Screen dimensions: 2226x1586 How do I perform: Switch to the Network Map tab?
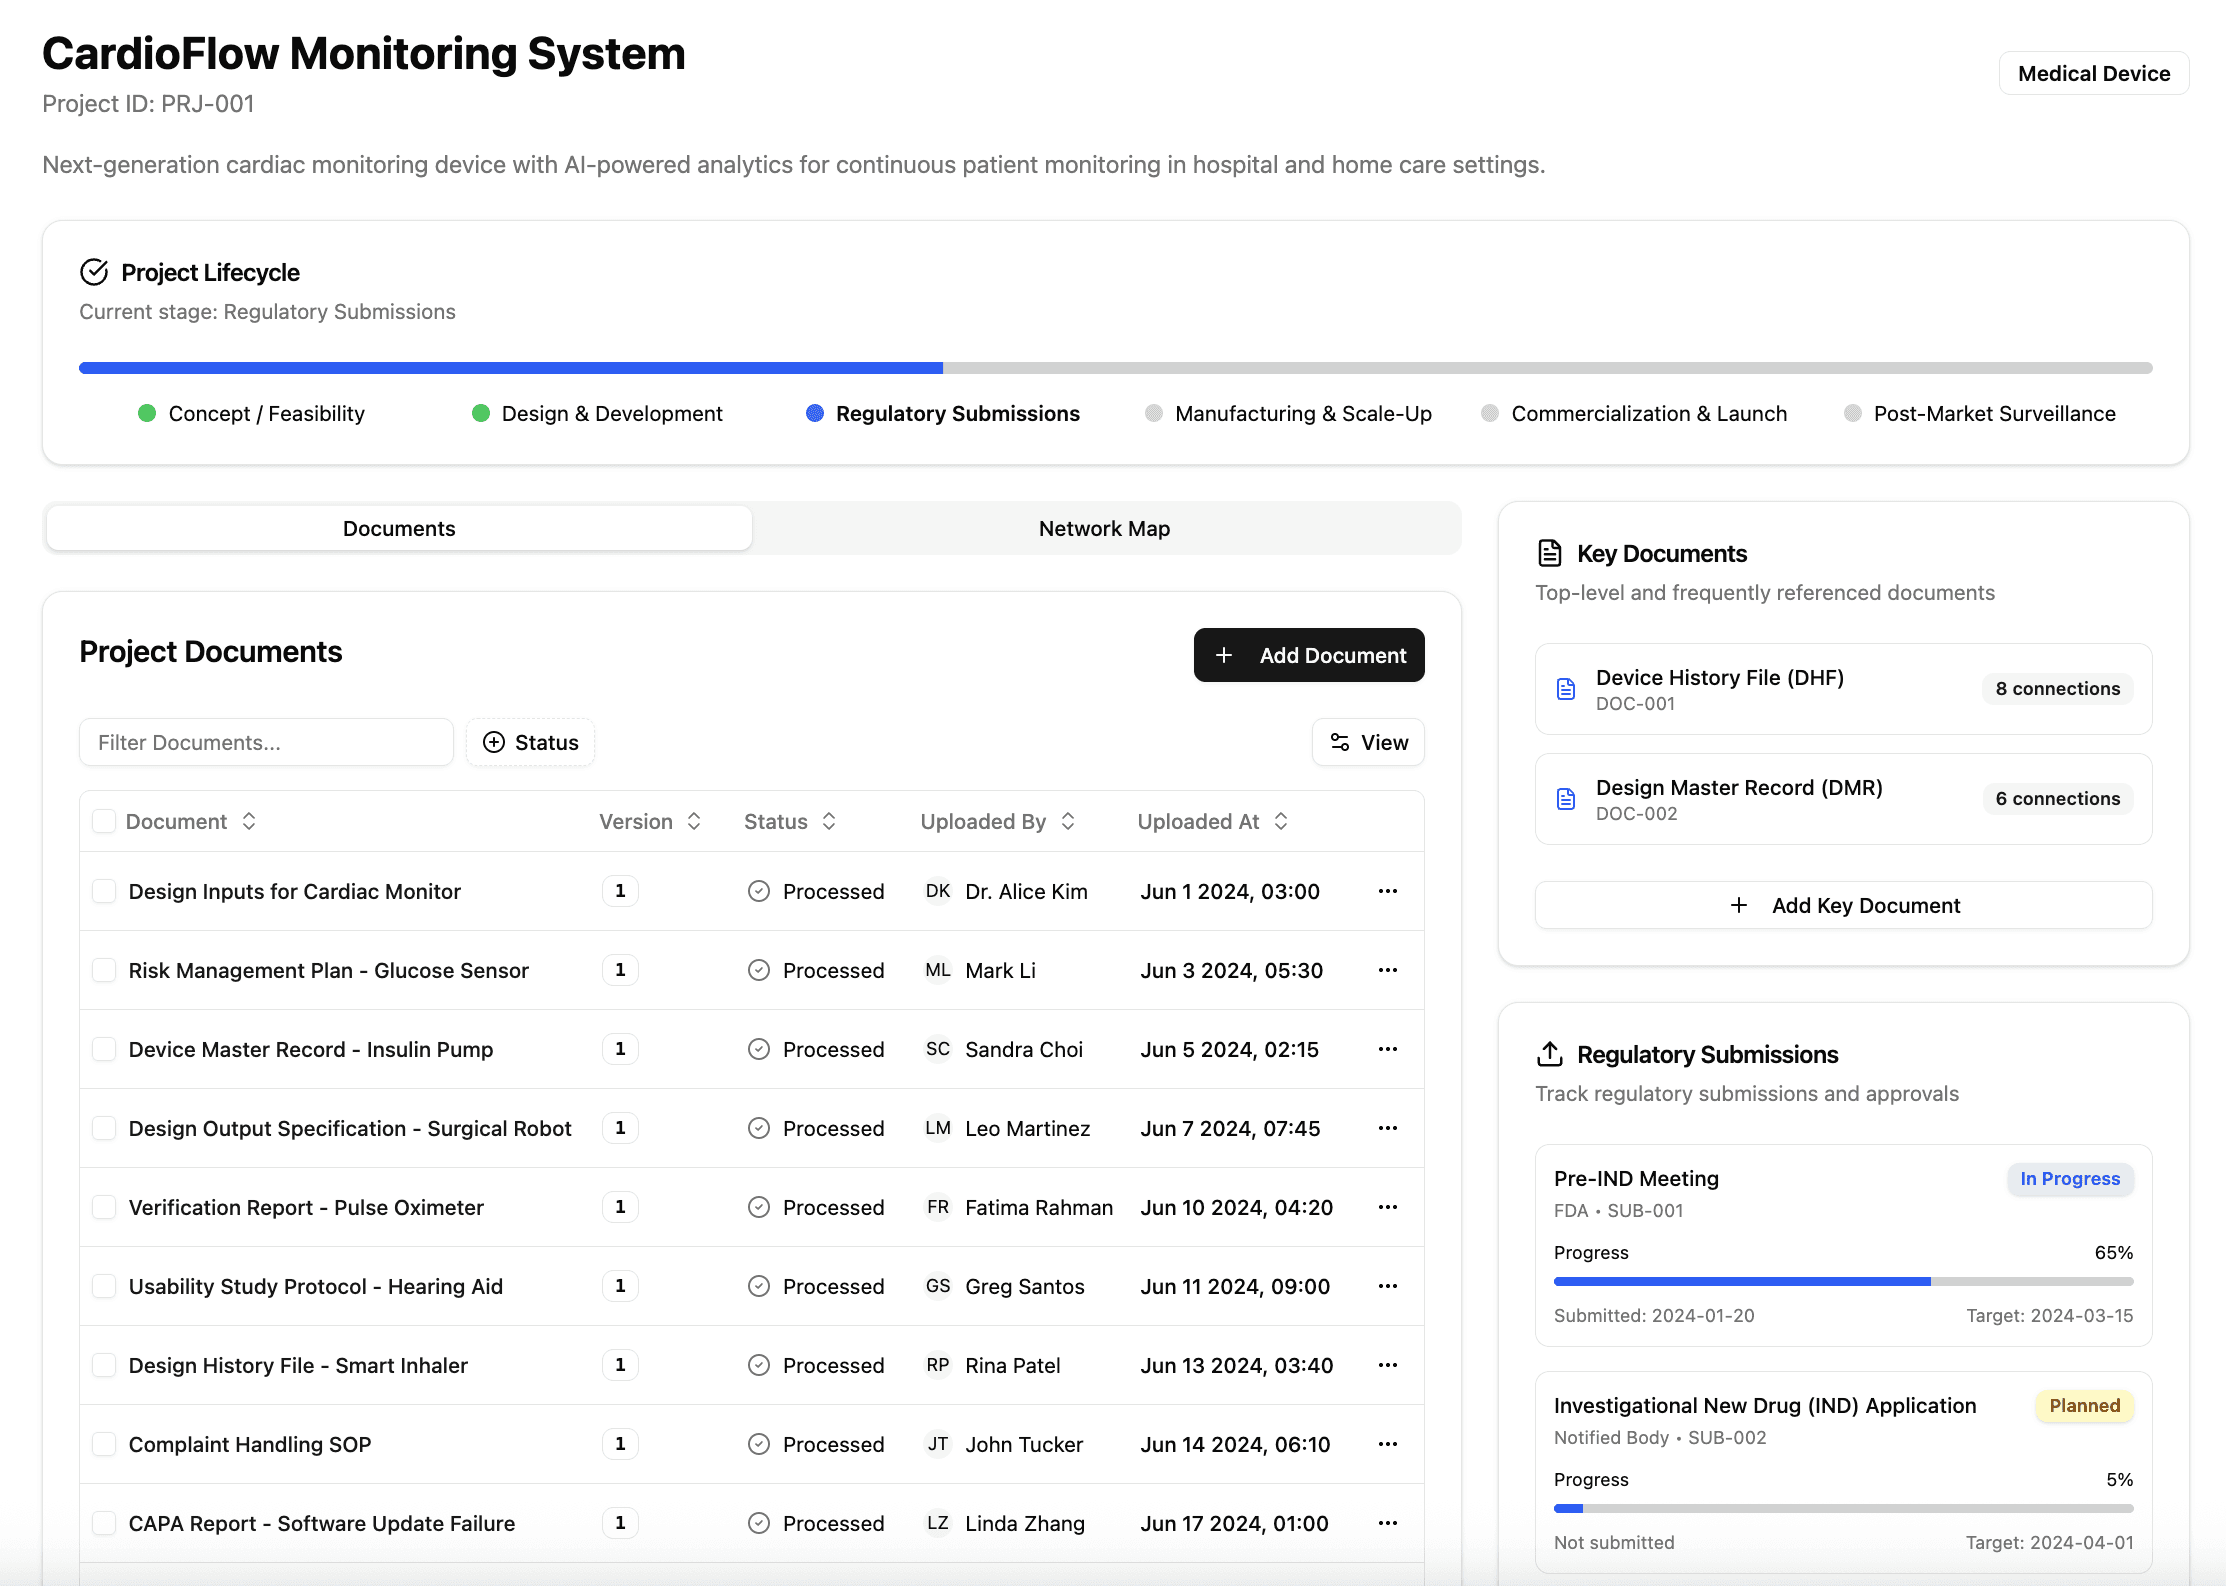point(1104,528)
